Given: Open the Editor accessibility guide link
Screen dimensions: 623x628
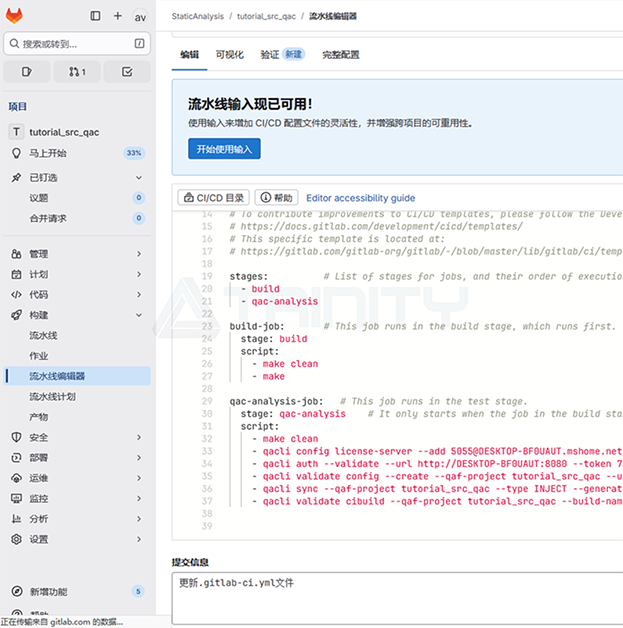Looking at the screenshot, I should [x=360, y=198].
